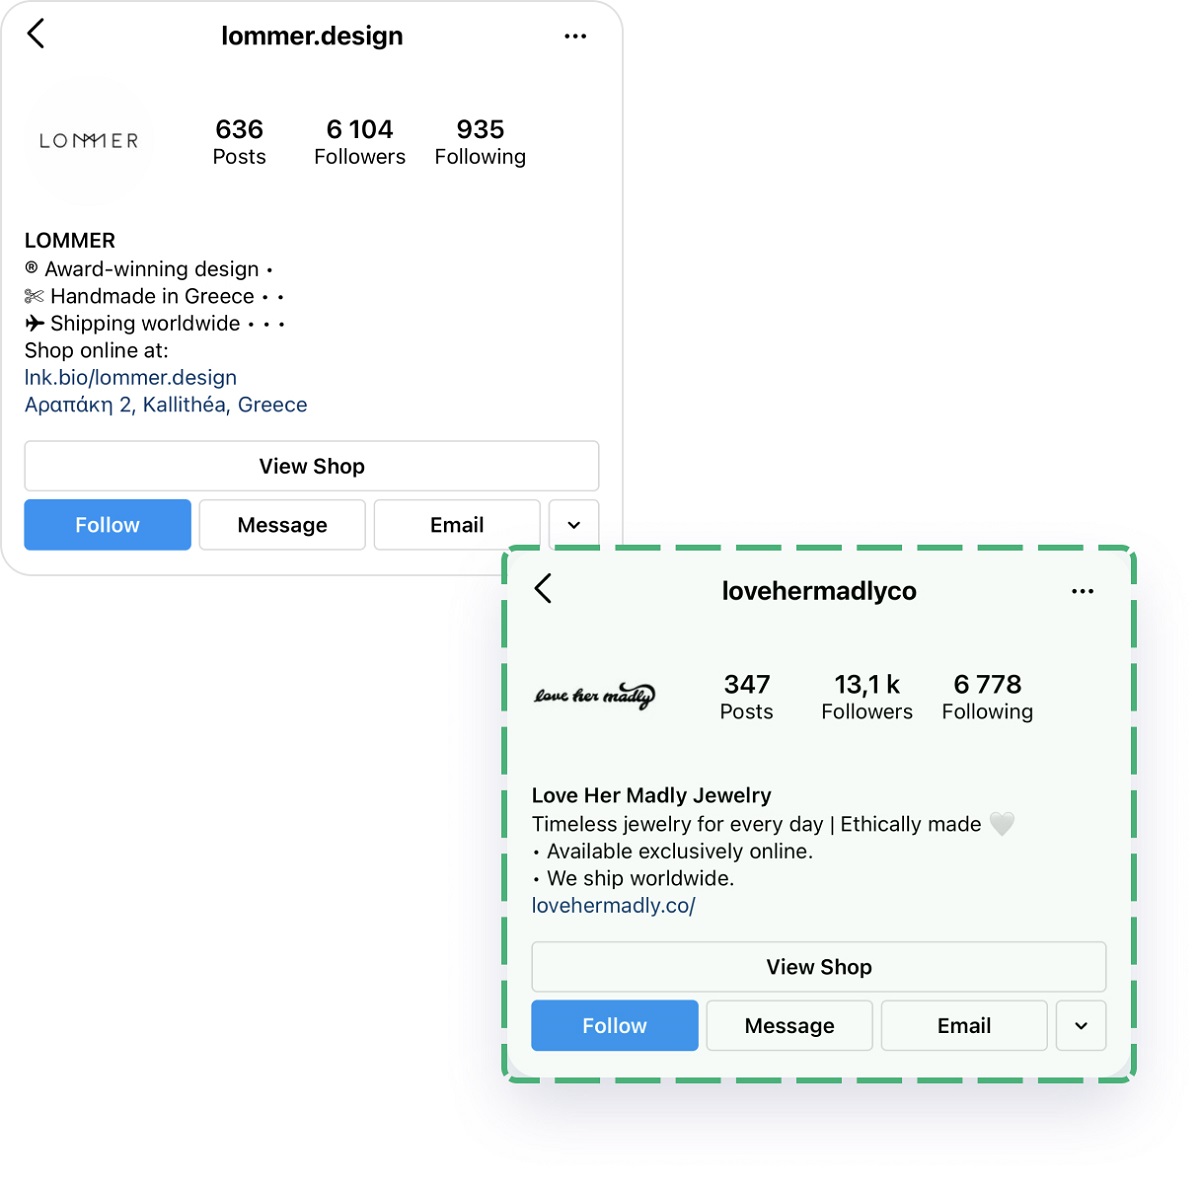The width and height of the screenshot is (1200, 1188).
Task: View lommer.design's 935 following
Action: [480, 142]
